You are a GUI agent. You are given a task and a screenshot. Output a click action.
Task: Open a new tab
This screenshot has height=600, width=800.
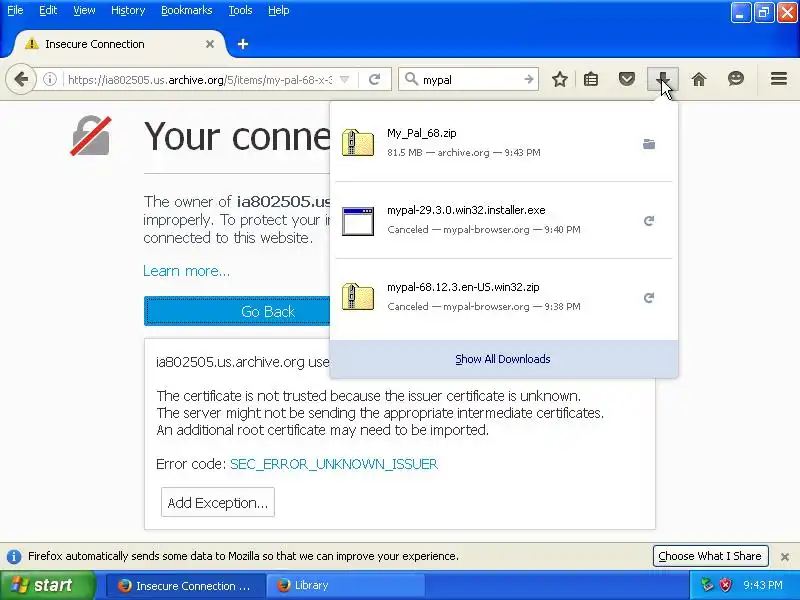(243, 44)
